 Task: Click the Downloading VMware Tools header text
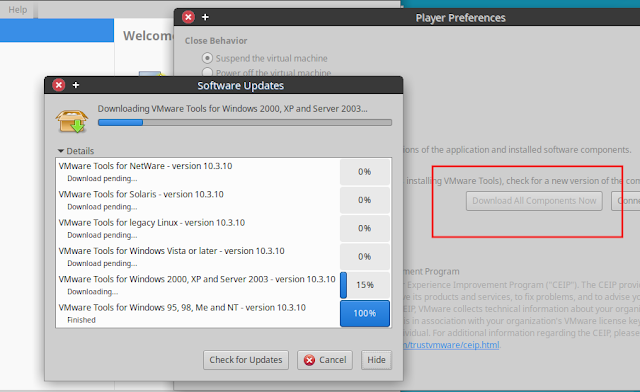pyautogui.click(x=232, y=109)
